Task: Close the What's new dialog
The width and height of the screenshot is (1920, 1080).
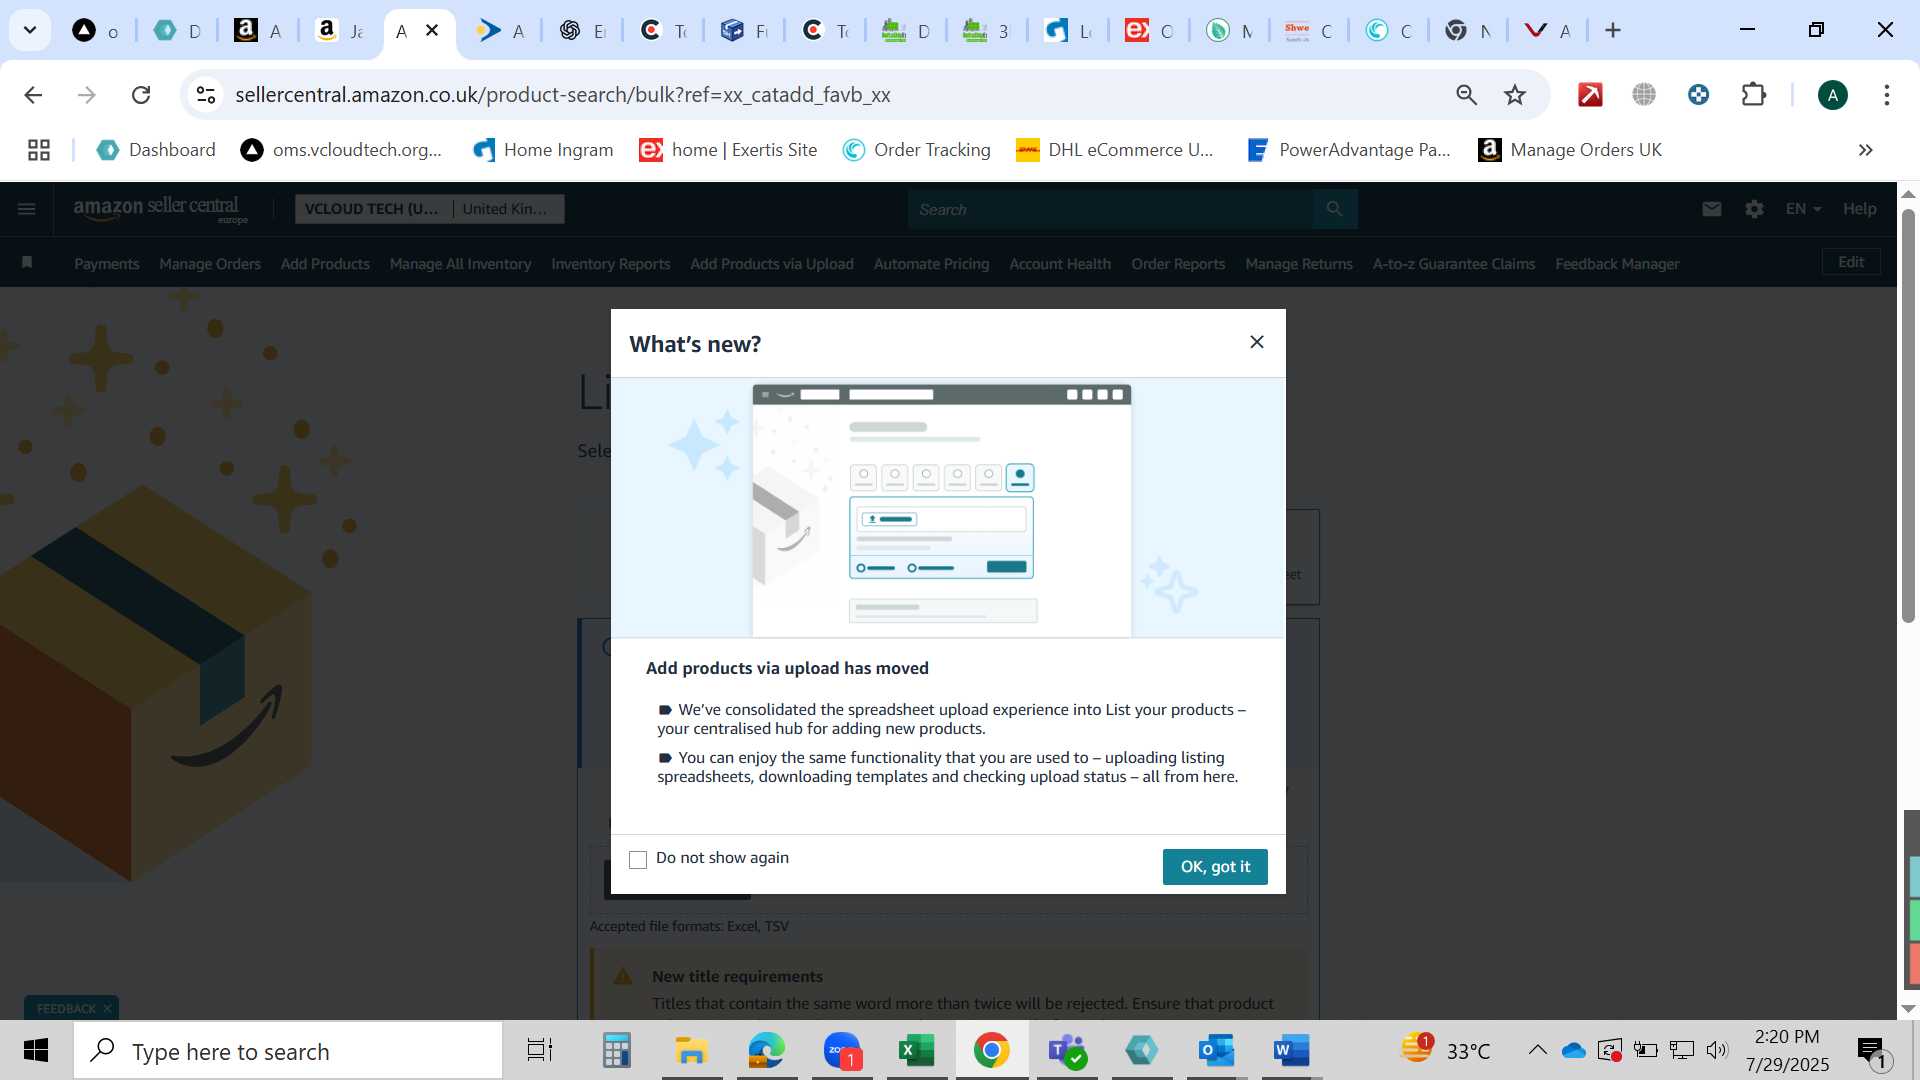Action: [1257, 342]
